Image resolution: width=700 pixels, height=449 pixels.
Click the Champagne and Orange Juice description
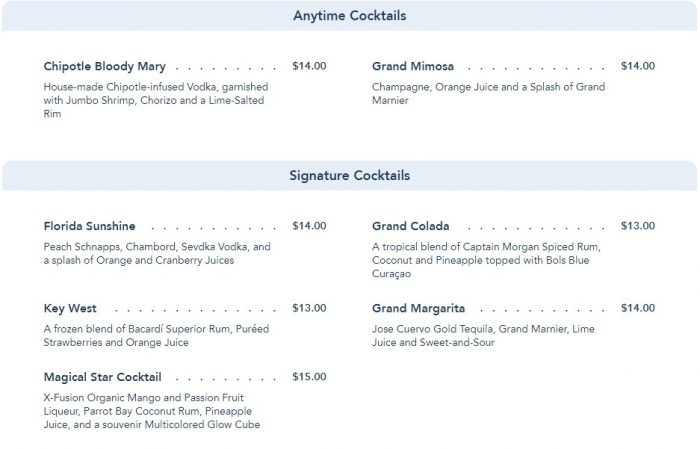pos(488,94)
